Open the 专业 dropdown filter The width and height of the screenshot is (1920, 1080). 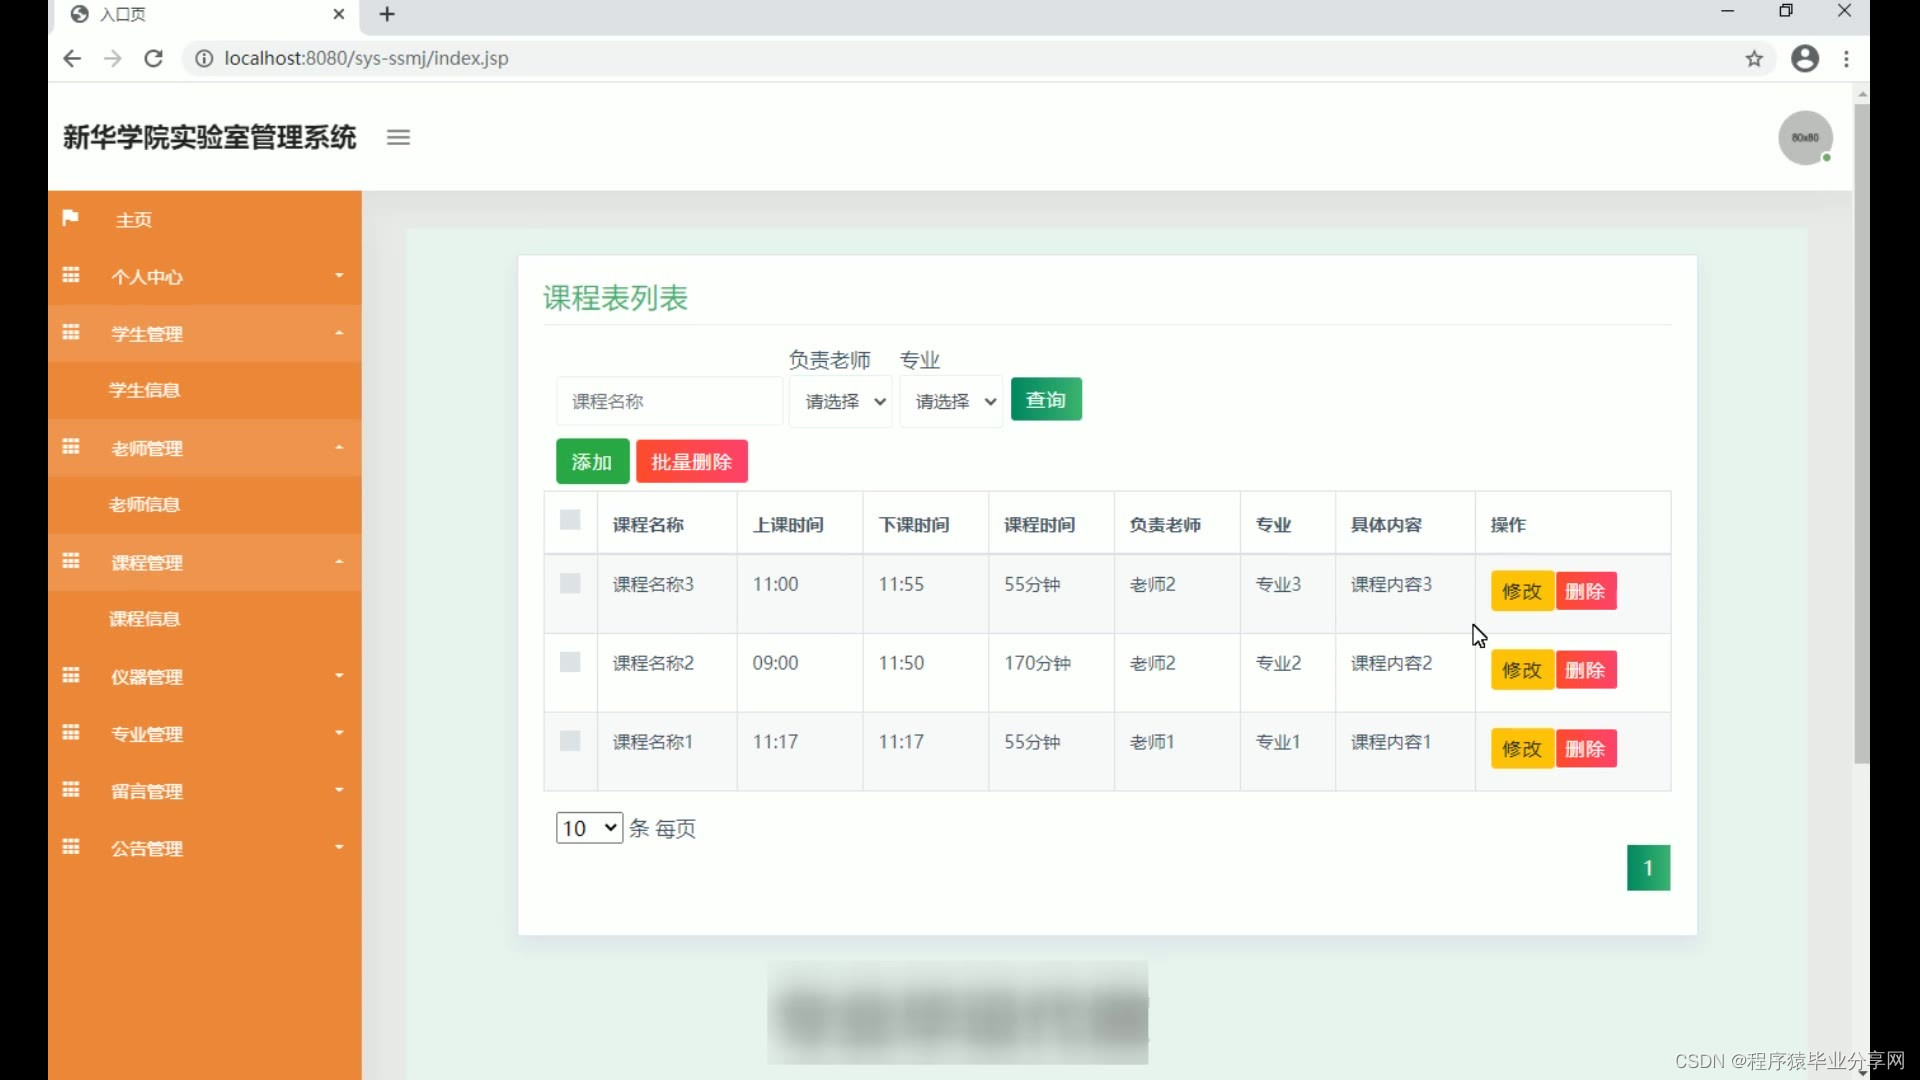(x=951, y=401)
